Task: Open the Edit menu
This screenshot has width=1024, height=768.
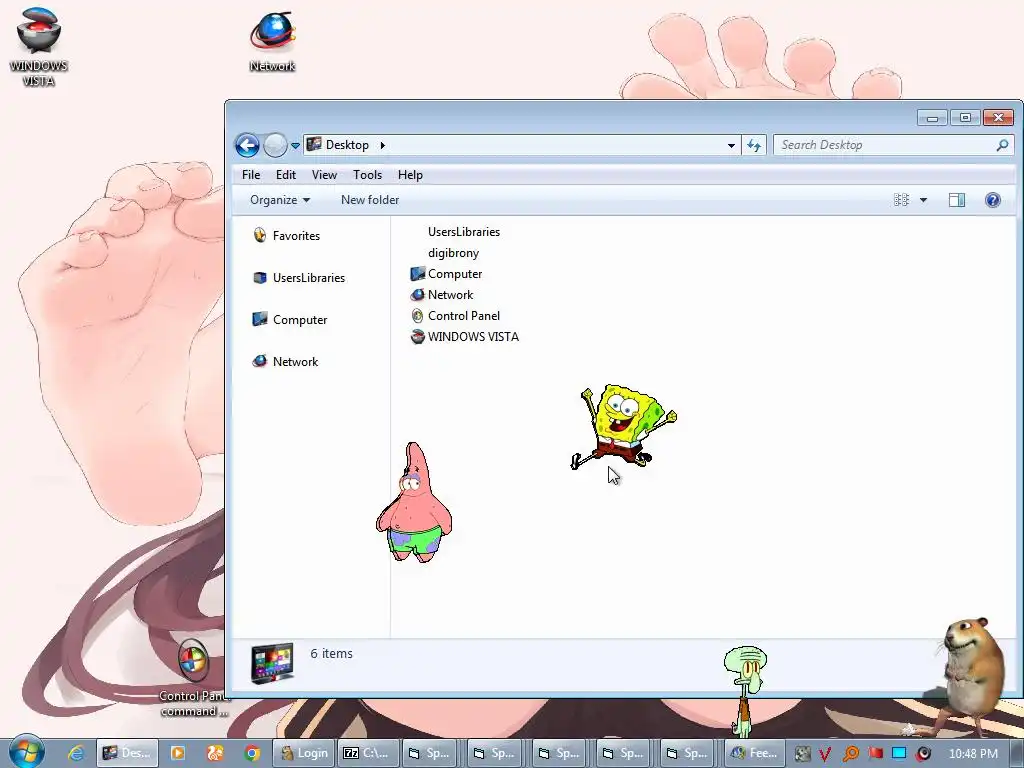Action: (x=285, y=174)
